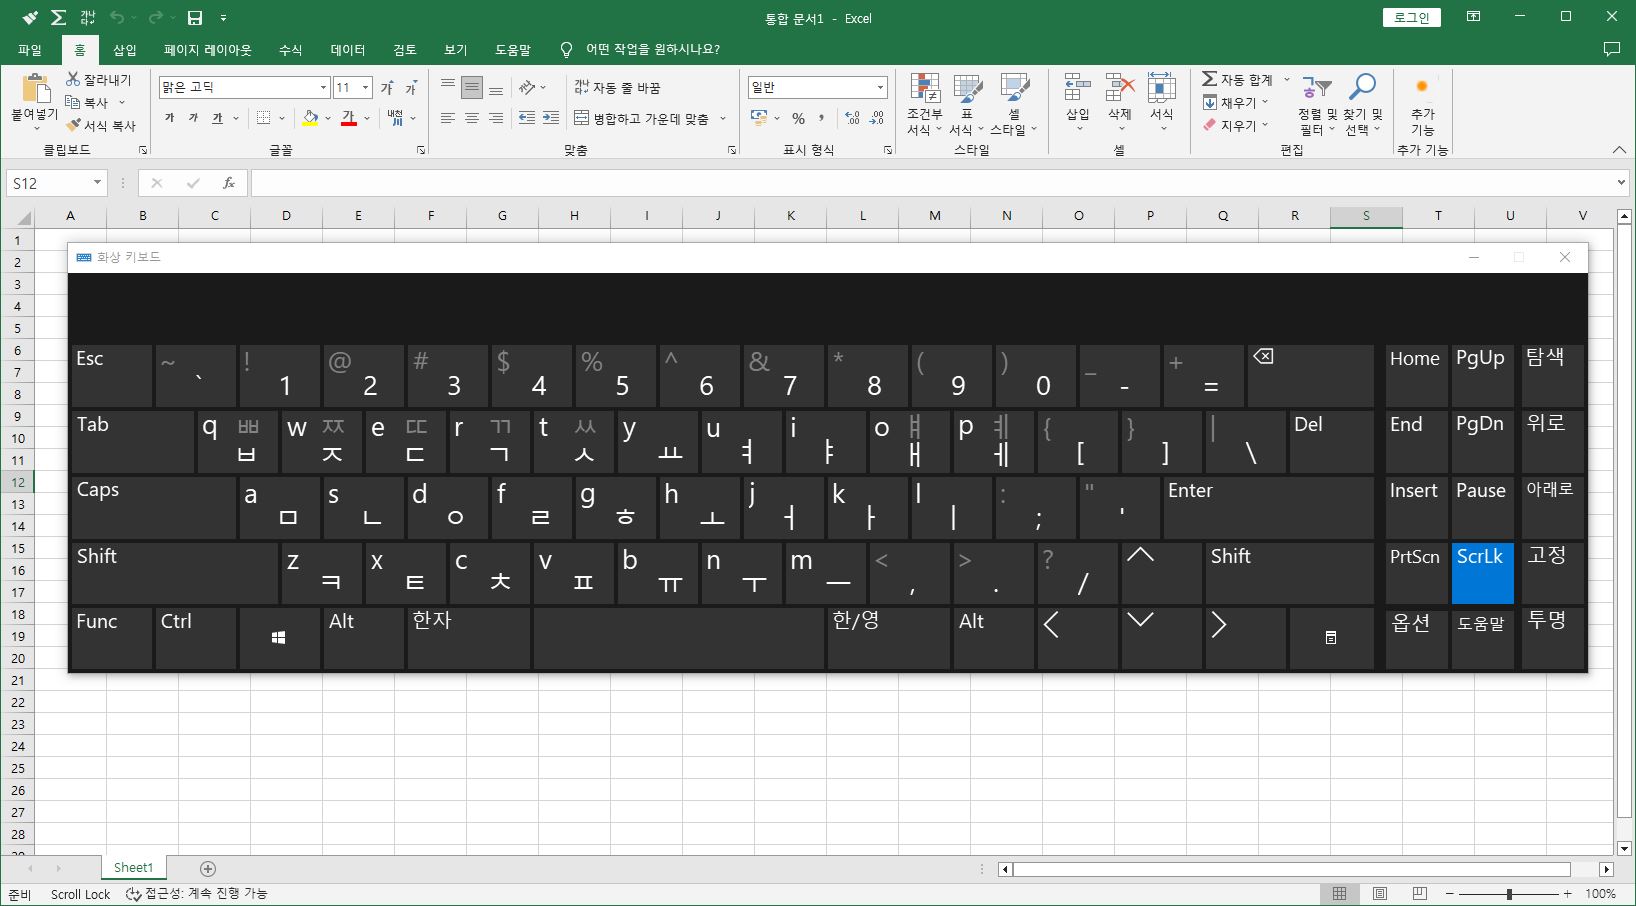Click Format as Table (표 서식) icon
Viewport: 1636px width, 906px height.
[967, 88]
